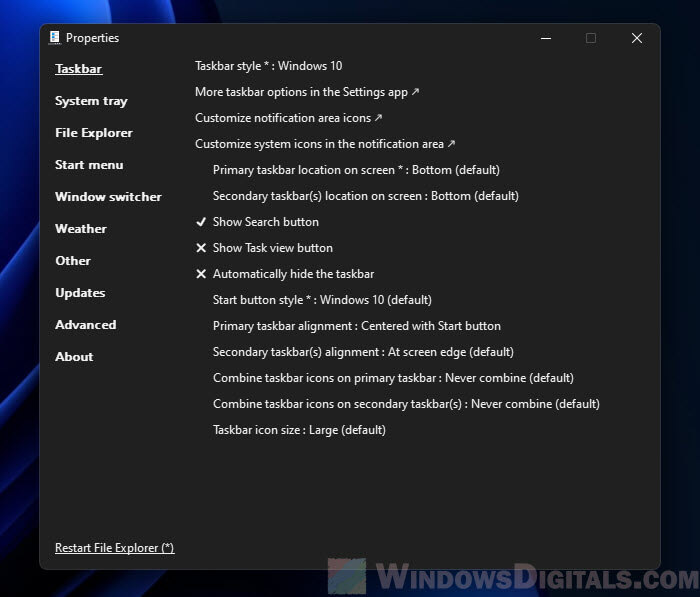Click Restart File Explorer link

coord(115,548)
